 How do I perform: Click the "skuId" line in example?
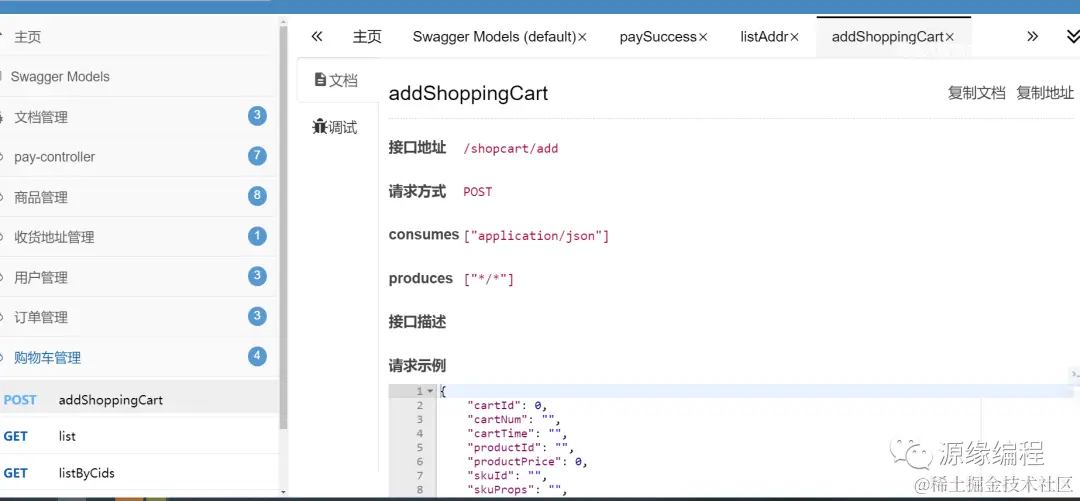[506, 476]
